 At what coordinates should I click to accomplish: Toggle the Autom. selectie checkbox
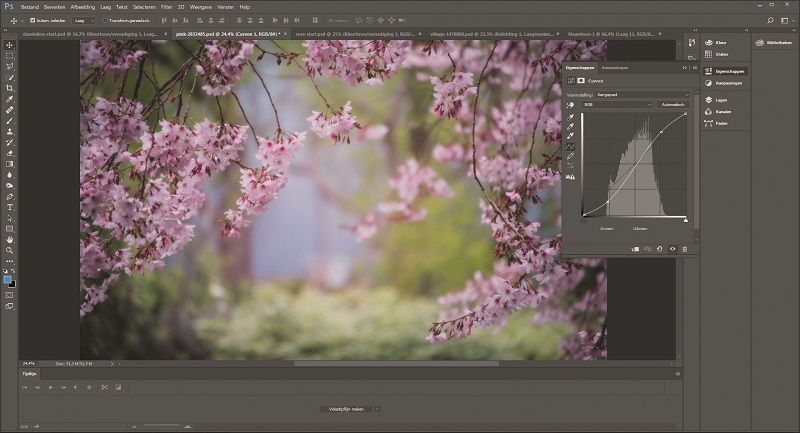point(33,19)
